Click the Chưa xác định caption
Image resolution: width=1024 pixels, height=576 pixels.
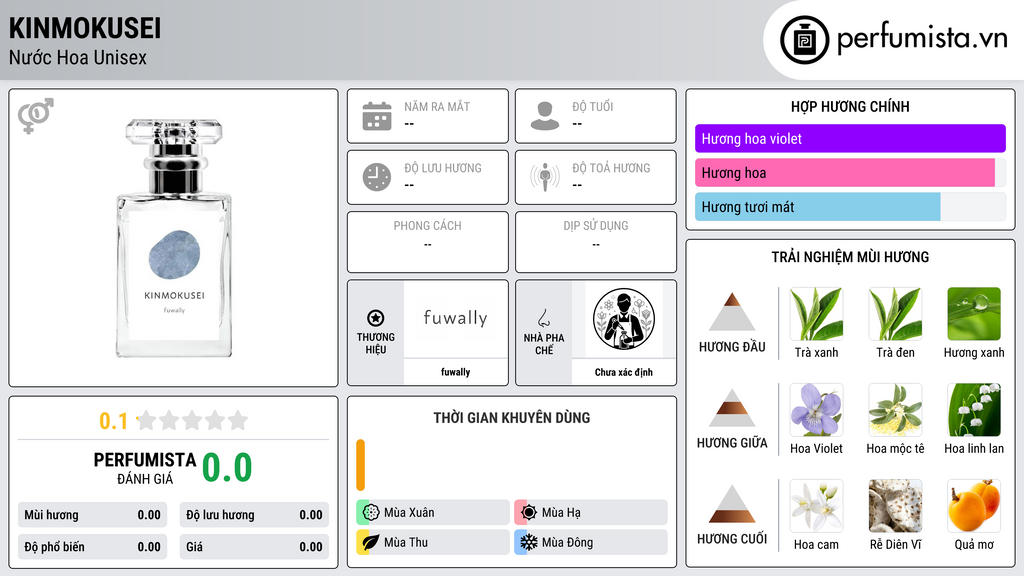pyautogui.click(x=624, y=372)
